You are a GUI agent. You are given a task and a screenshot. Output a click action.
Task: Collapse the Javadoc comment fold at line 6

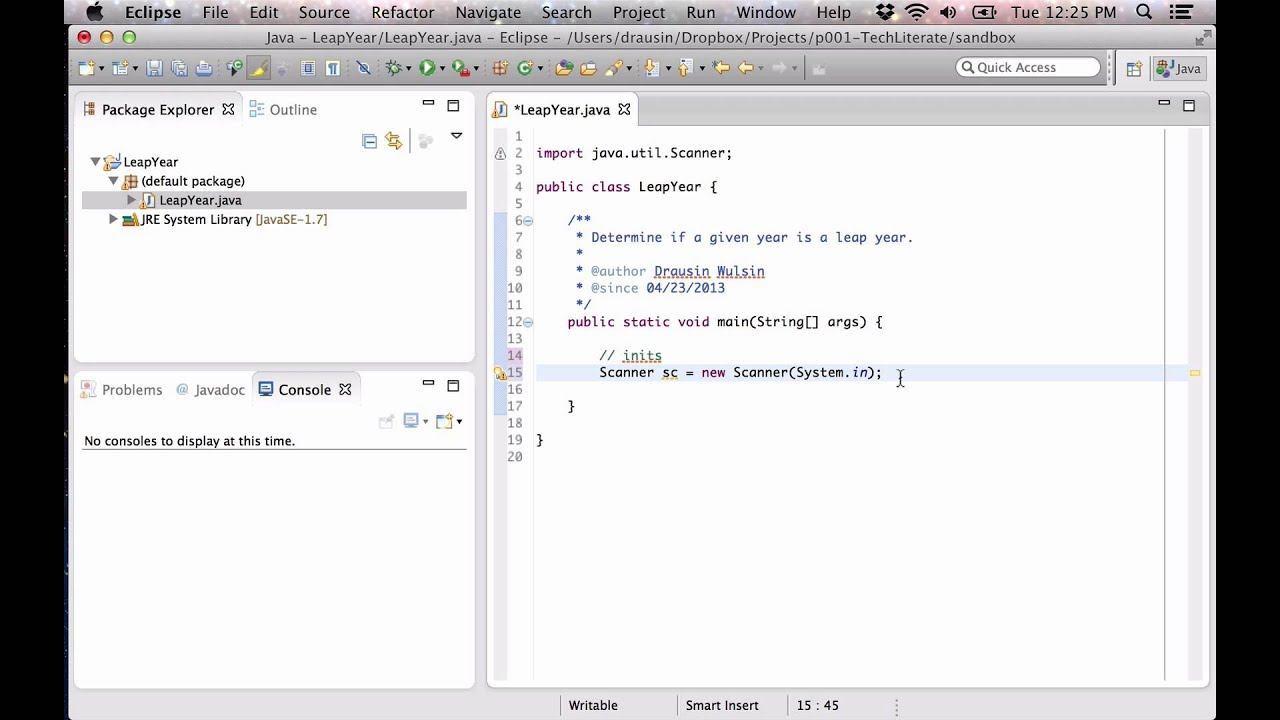pyautogui.click(x=528, y=220)
